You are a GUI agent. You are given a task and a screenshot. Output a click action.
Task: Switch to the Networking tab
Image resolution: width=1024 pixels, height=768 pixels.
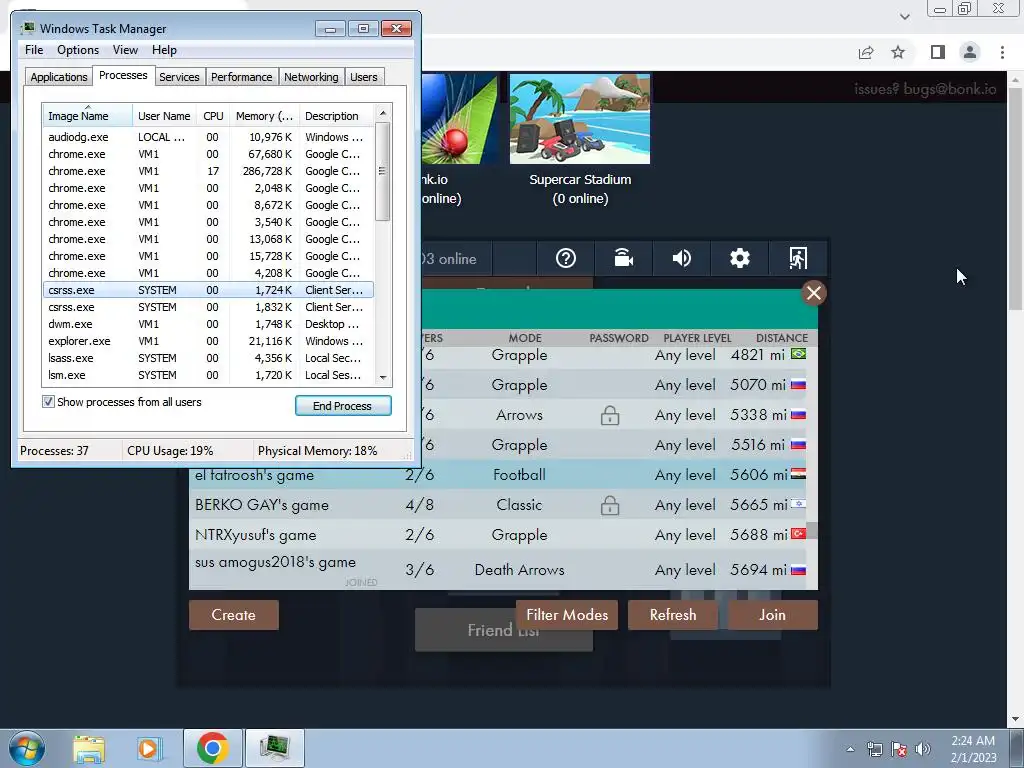(311, 77)
